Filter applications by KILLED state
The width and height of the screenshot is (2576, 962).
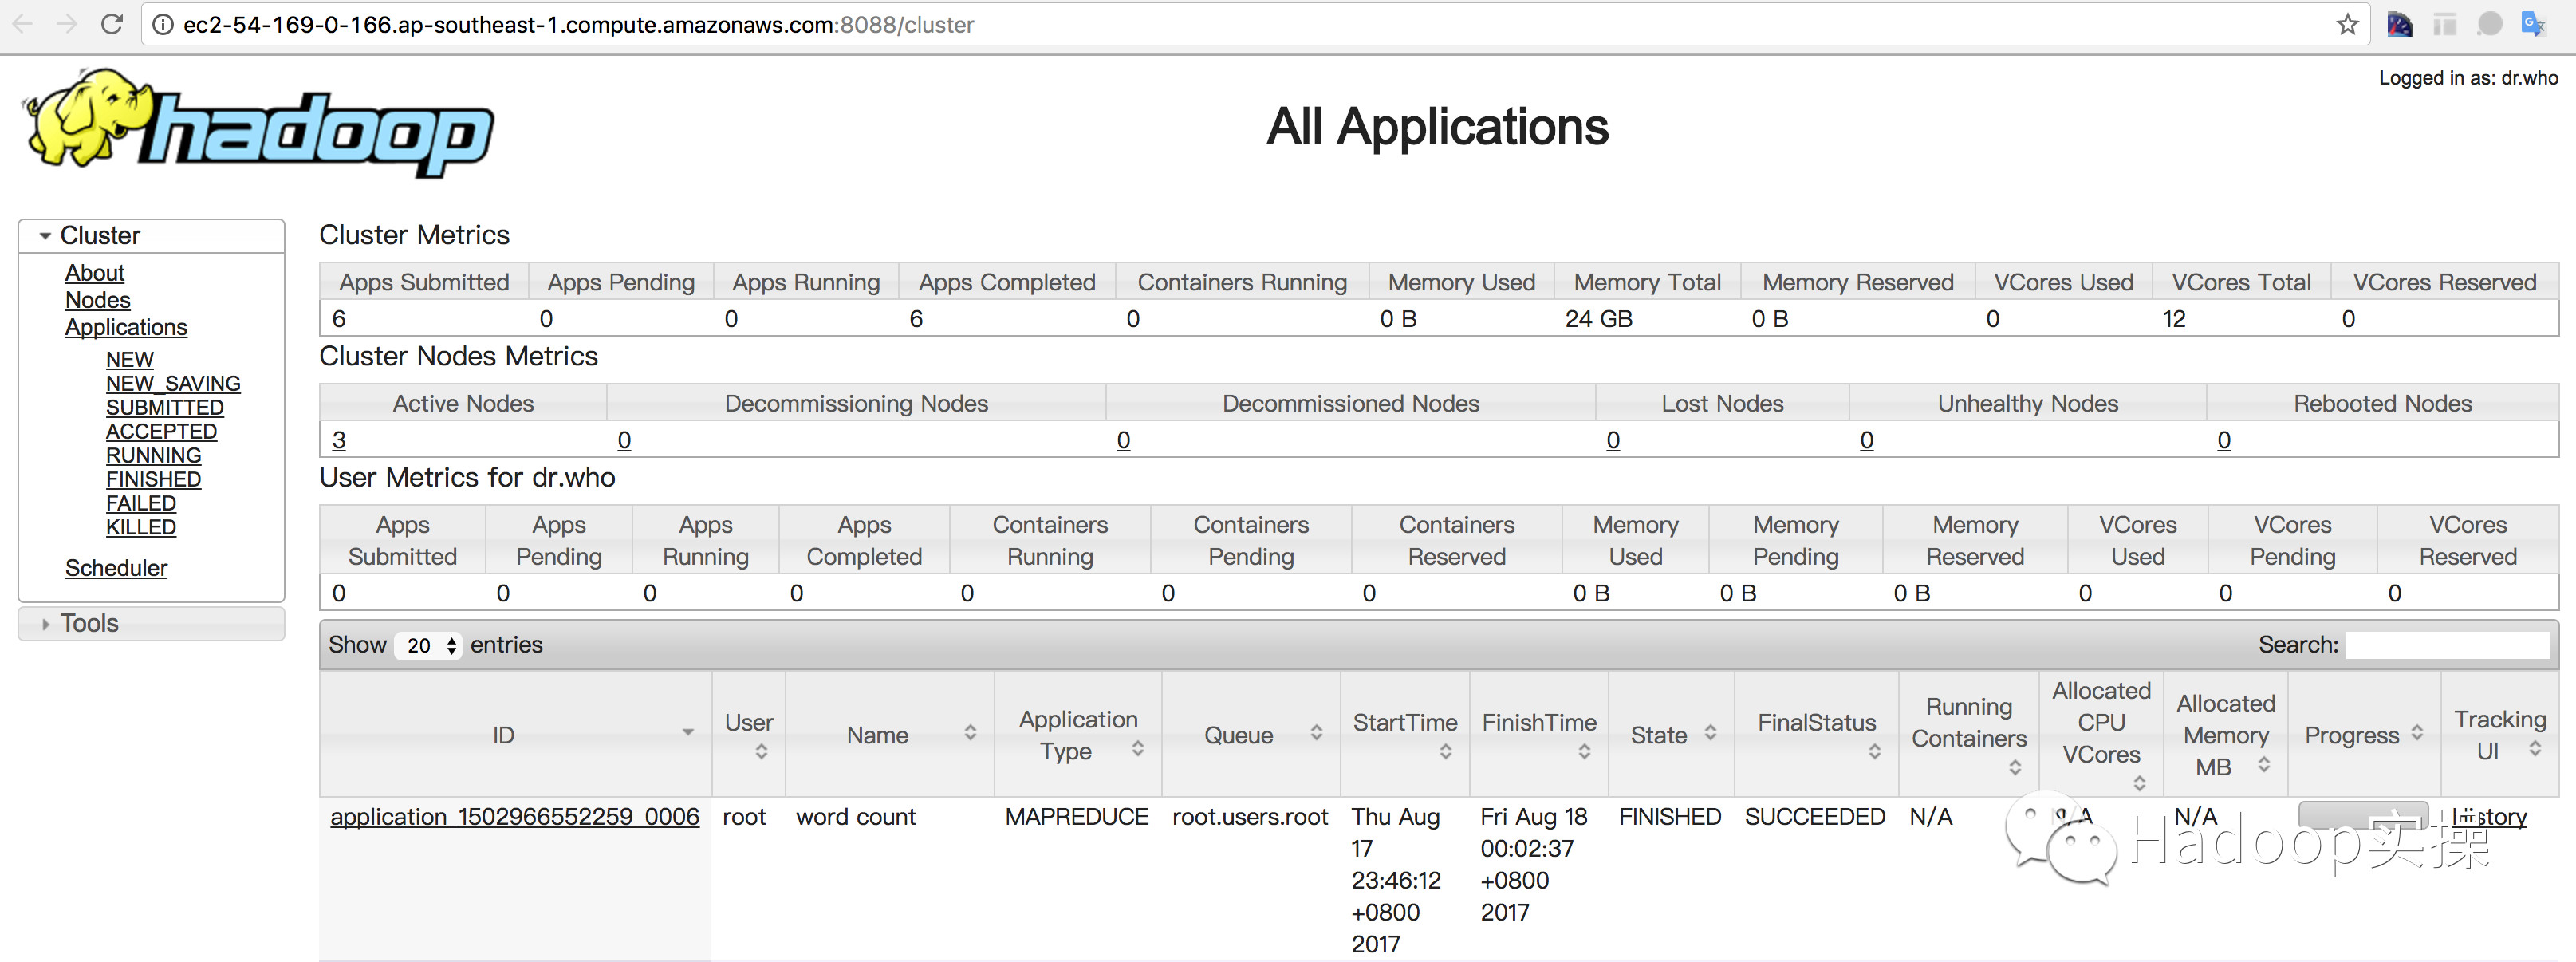click(x=141, y=528)
